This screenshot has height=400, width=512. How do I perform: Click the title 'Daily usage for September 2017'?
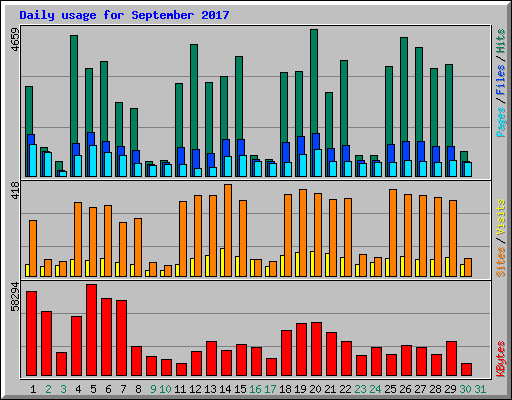click(124, 15)
